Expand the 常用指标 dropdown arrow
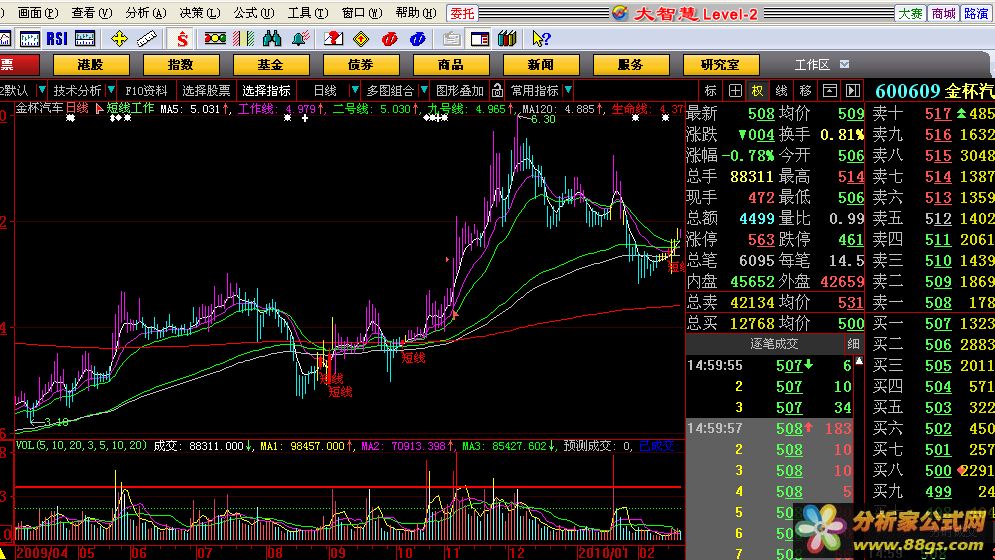Viewport: 995px width, 560px height. (568, 90)
